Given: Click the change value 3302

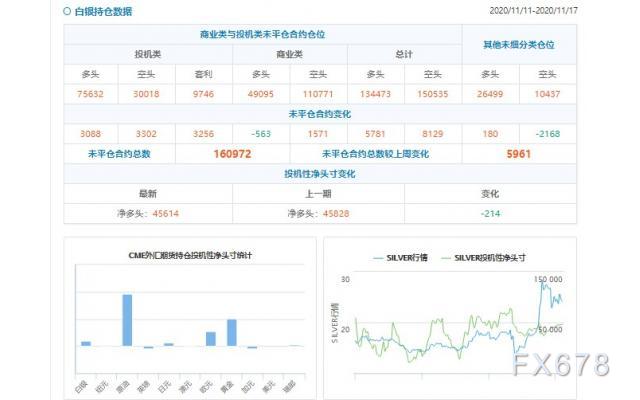Looking at the screenshot, I should (146, 134).
